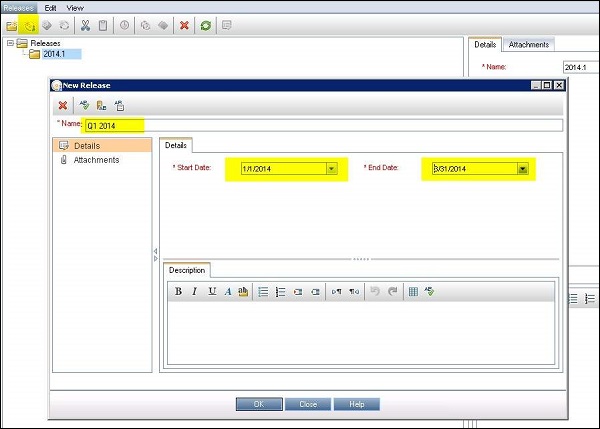600x429 pixels.
Task: Collapse the Releases tree root
Action: (x=10, y=44)
